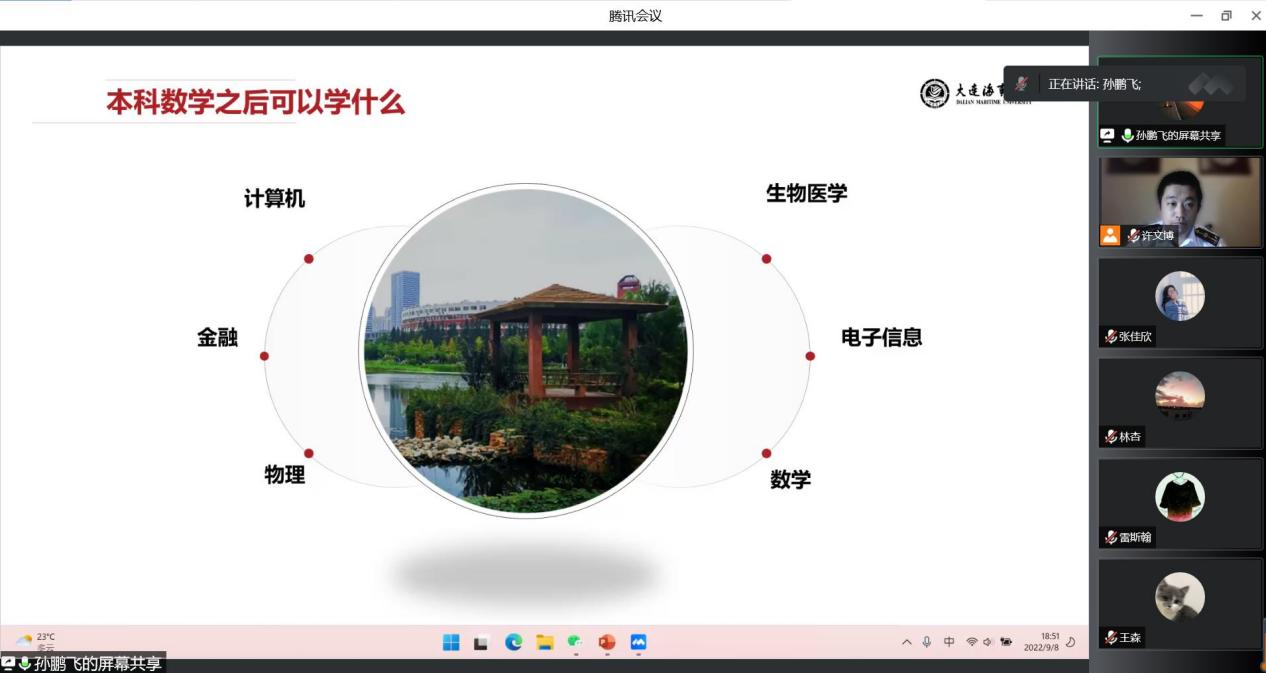Open the 18:51 clock calendar flyout
This screenshot has height=673, width=1266.
pyautogui.click(x=1041, y=641)
